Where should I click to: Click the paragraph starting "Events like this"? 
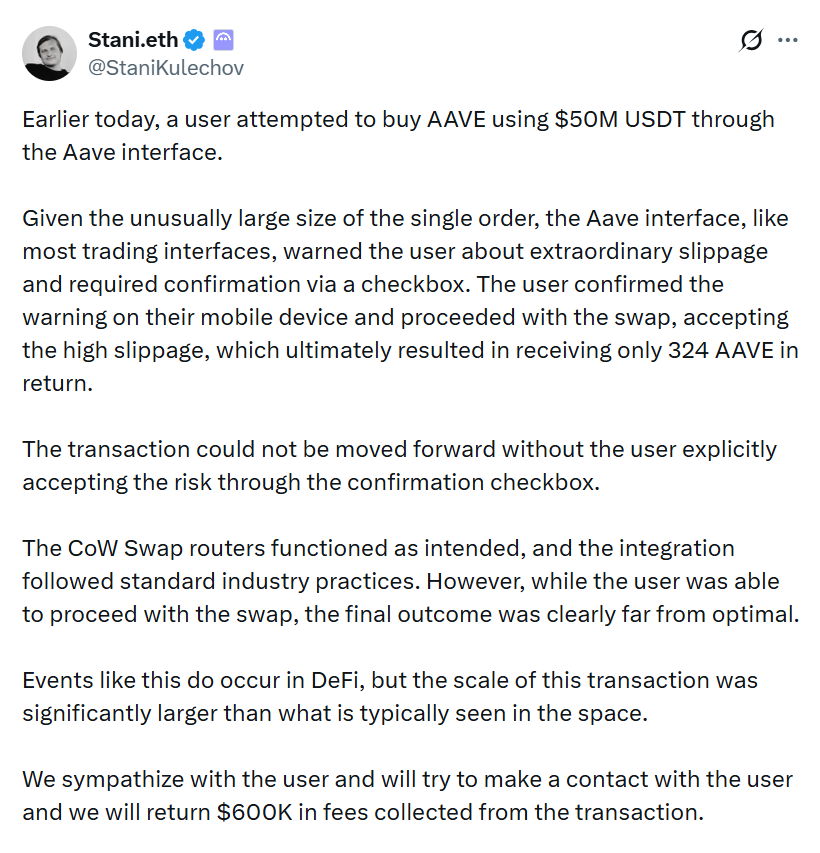[x=390, y=695]
